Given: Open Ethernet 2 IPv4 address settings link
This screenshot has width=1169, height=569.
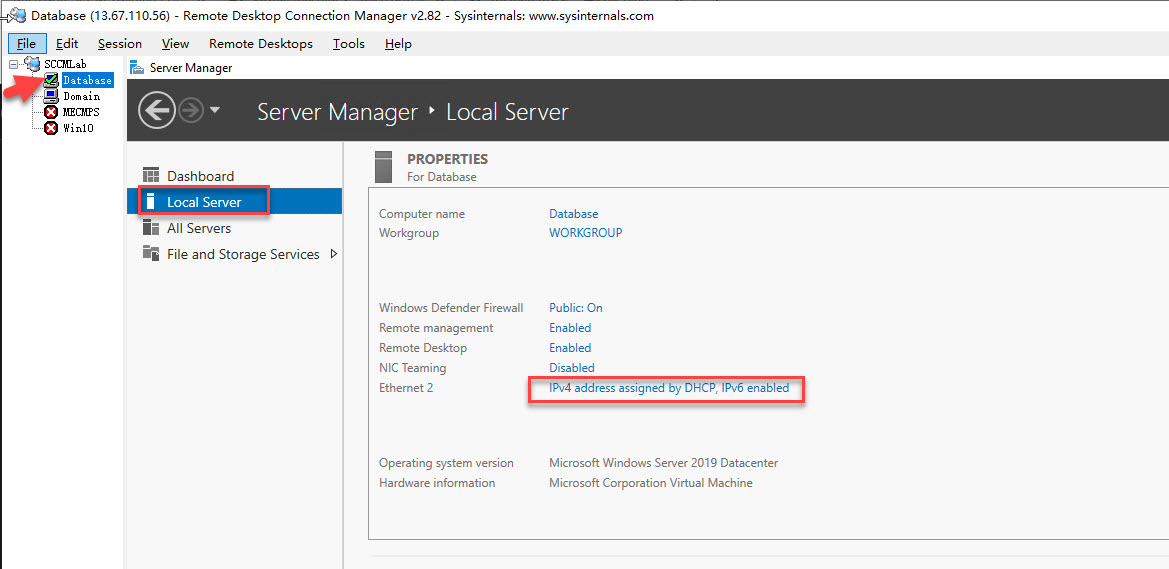Looking at the screenshot, I should coord(668,388).
